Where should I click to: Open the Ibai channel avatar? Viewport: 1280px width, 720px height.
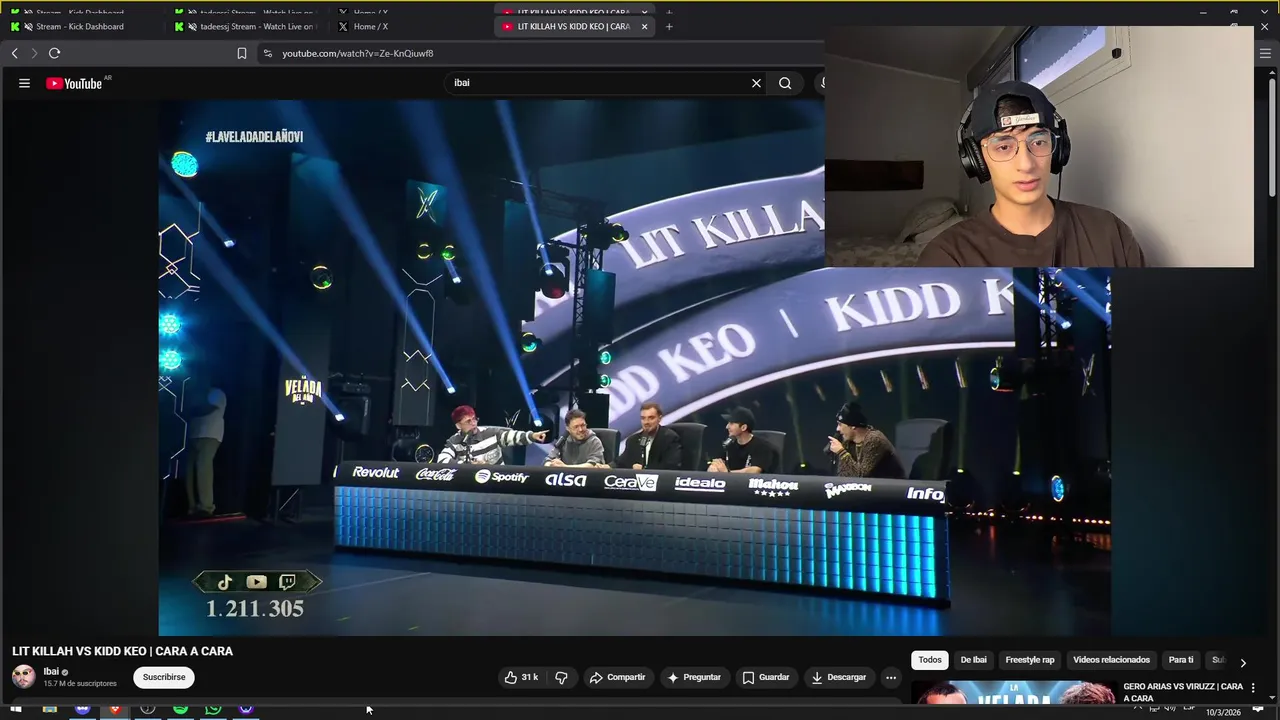point(23,677)
